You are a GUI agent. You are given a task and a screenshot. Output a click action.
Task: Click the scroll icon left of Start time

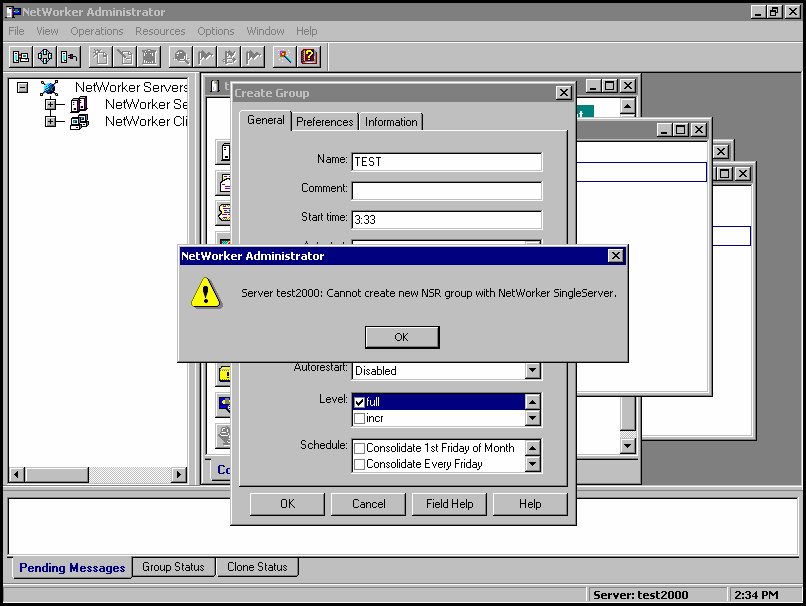tap(225, 212)
